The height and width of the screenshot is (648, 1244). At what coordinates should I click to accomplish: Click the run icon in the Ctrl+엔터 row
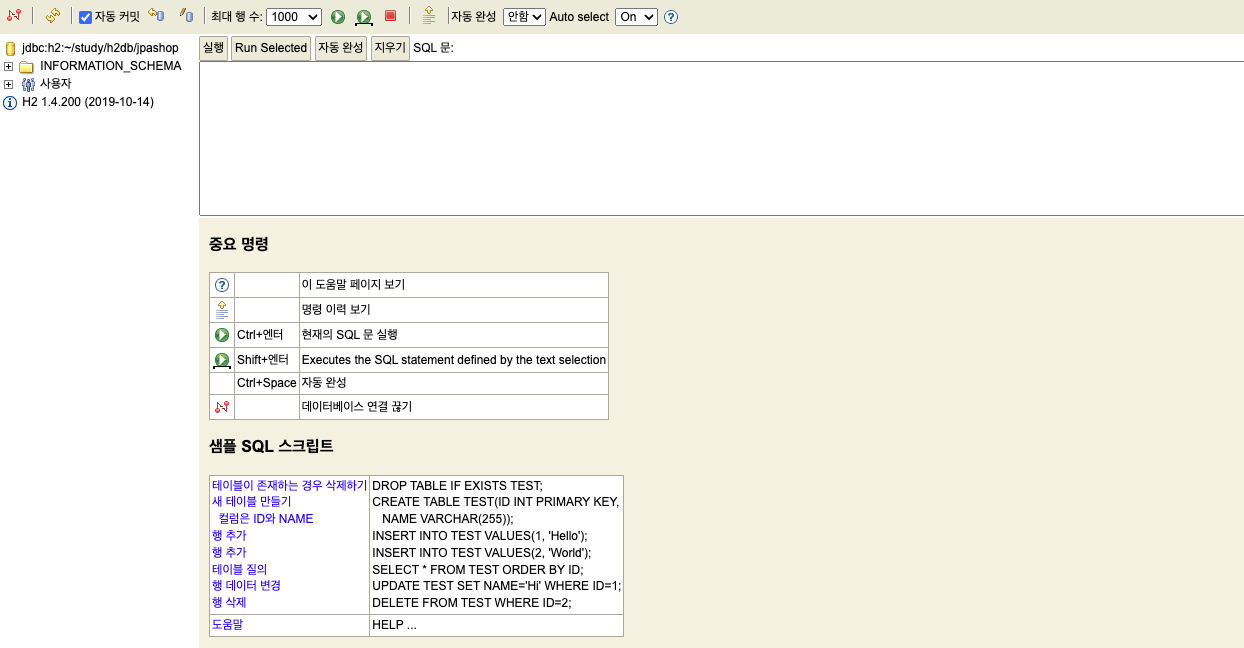[x=222, y=335]
